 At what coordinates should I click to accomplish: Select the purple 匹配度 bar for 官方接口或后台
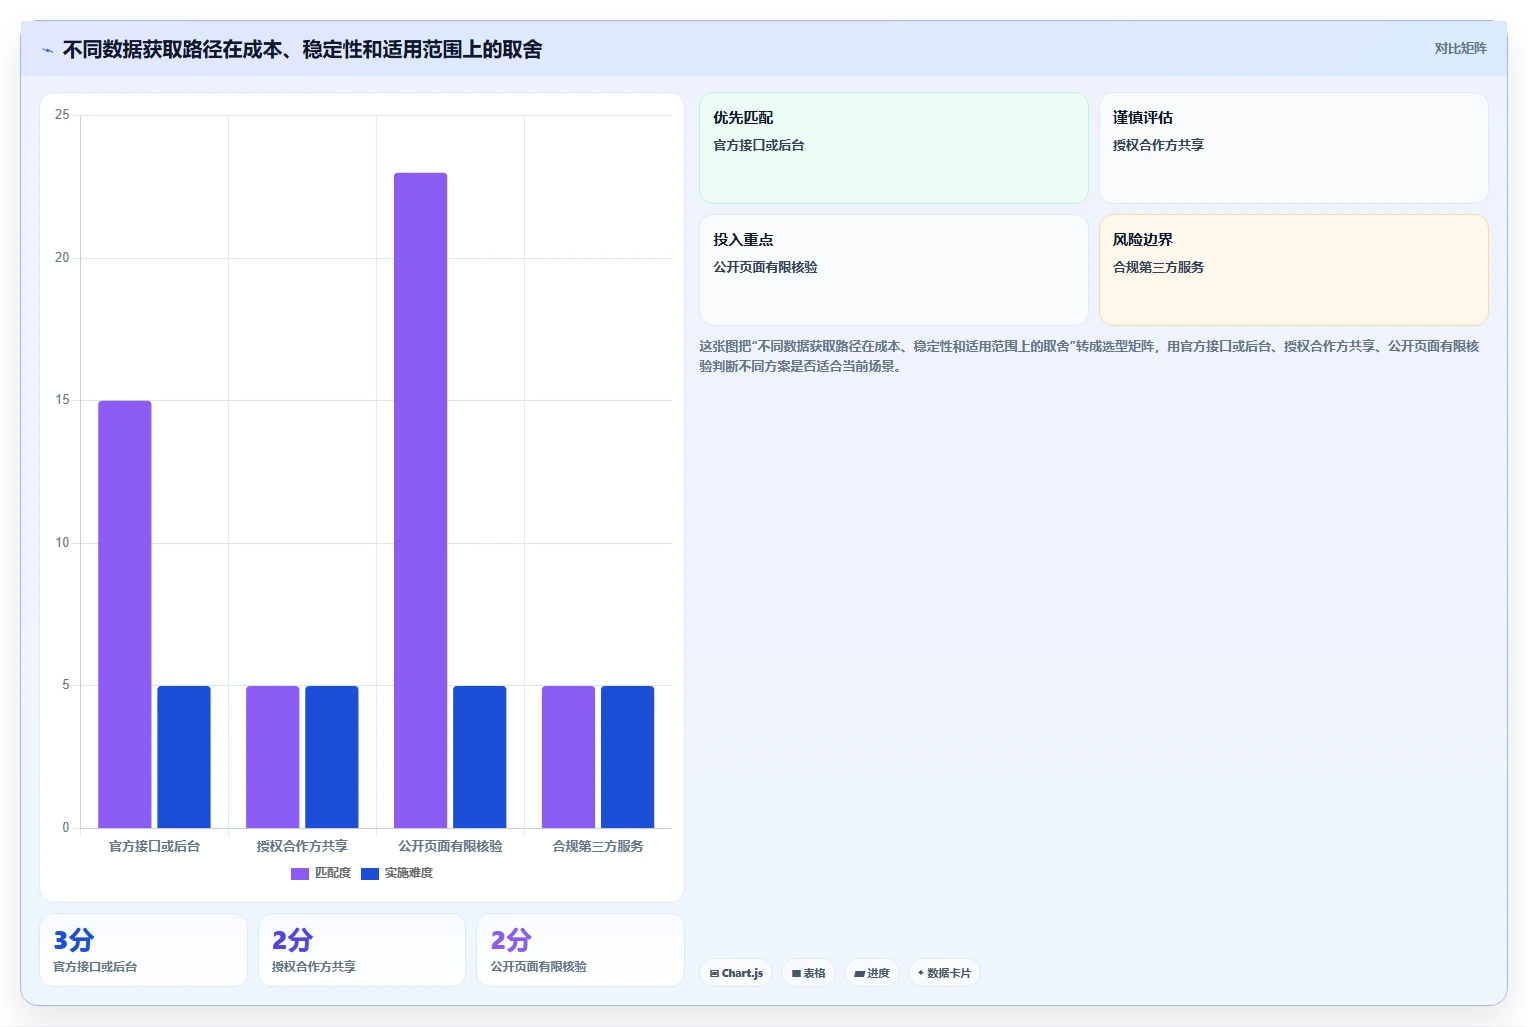pyautogui.click(x=125, y=614)
